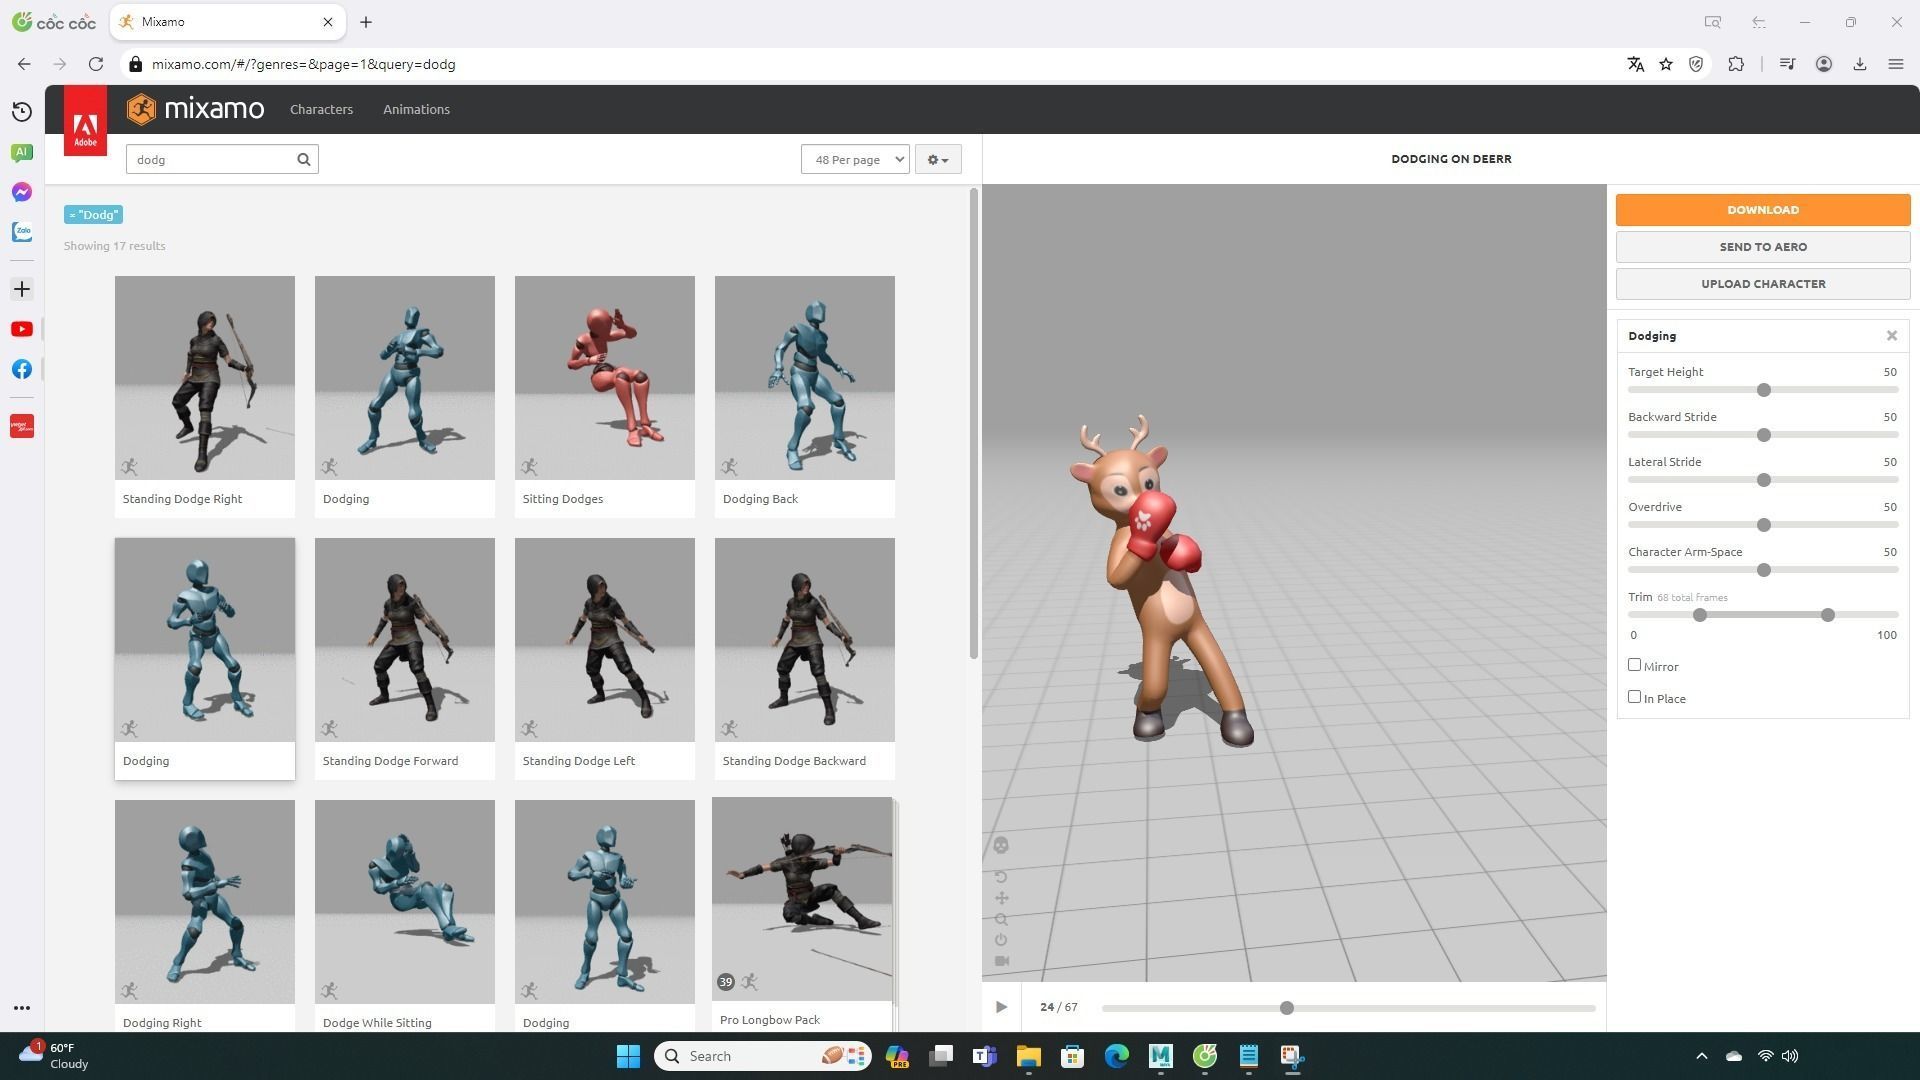Screen dimensions: 1920x1080
Task: Select Dodging Right animation thumbnail
Action: pyautogui.click(x=205, y=902)
